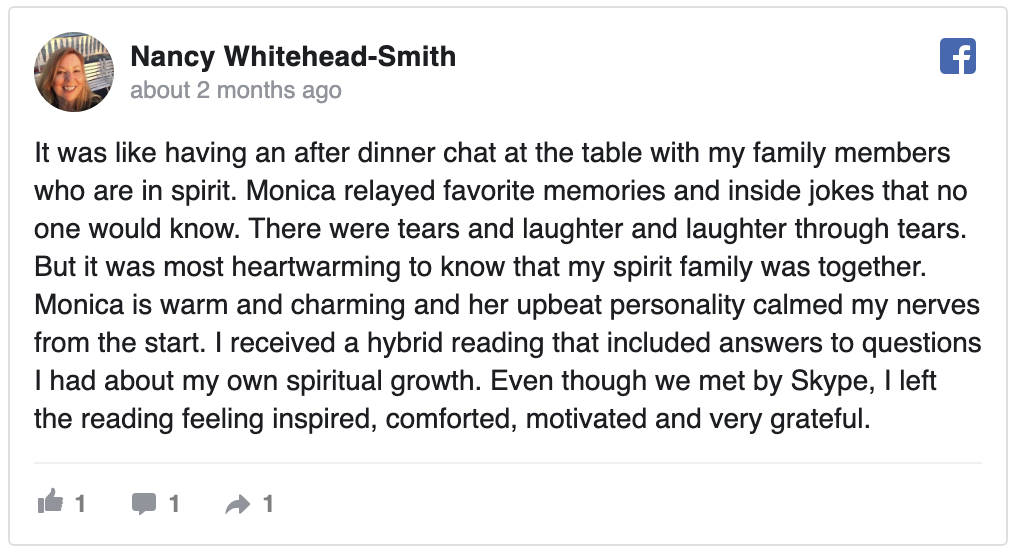Open Nancy Whitehead-Smith's profile photo

(x=73, y=73)
